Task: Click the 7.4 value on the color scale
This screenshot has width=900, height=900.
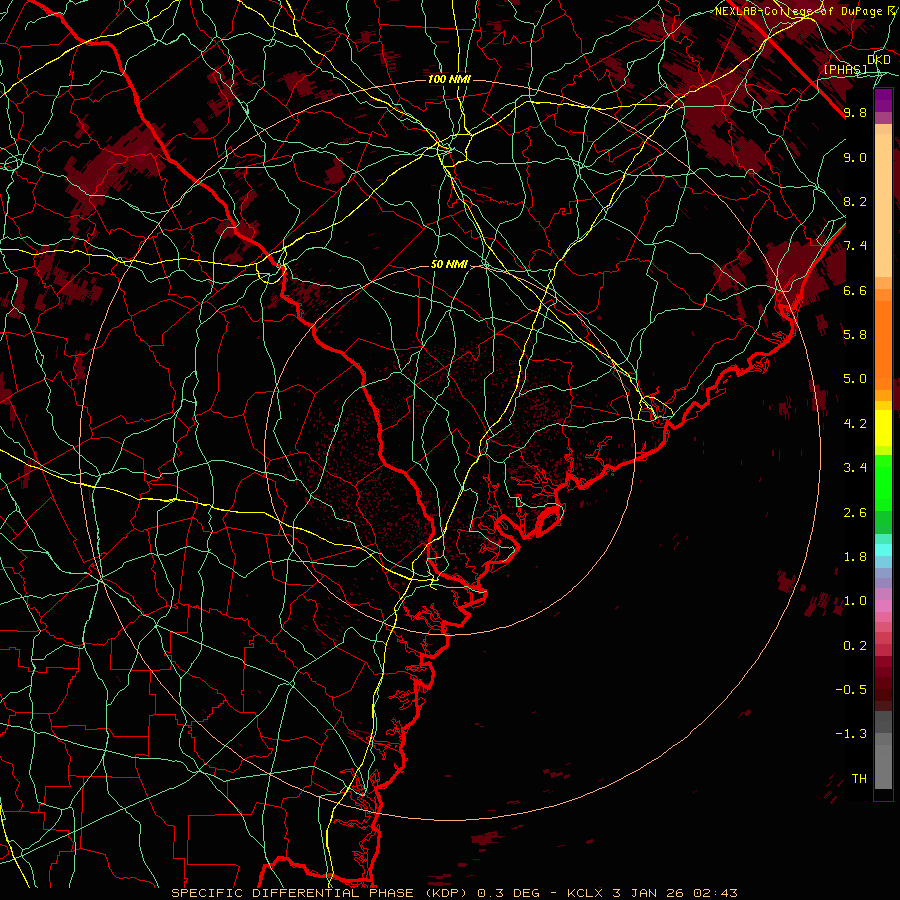Action: (855, 246)
